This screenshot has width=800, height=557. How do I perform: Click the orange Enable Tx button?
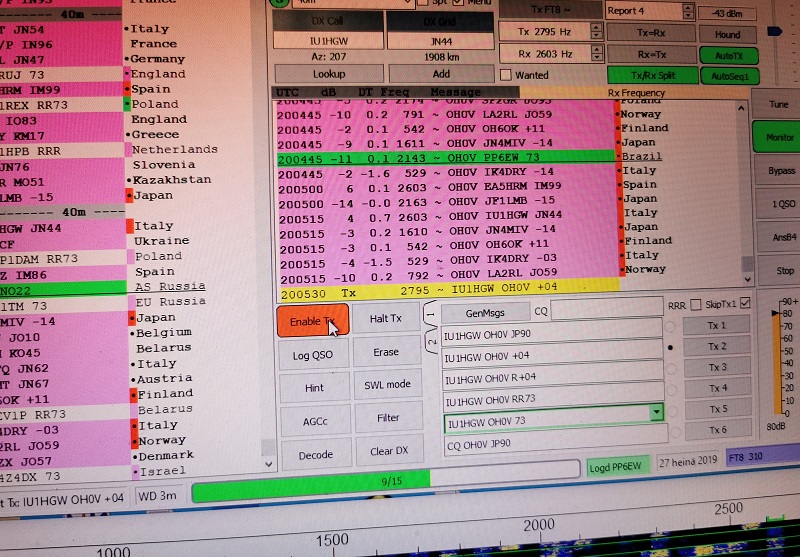click(x=313, y=321)
